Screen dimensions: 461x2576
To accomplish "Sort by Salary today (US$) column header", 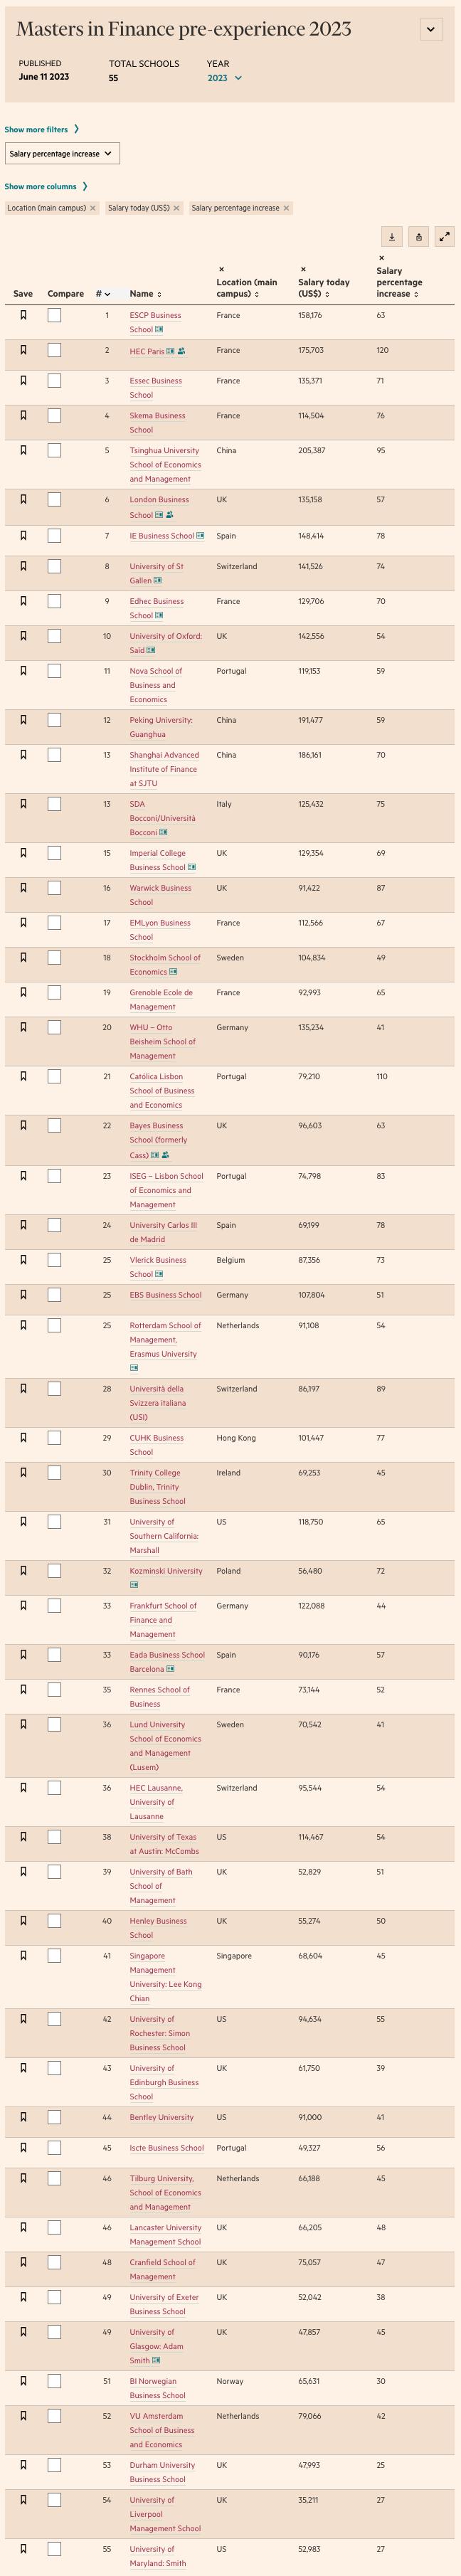I will point(324,288).
